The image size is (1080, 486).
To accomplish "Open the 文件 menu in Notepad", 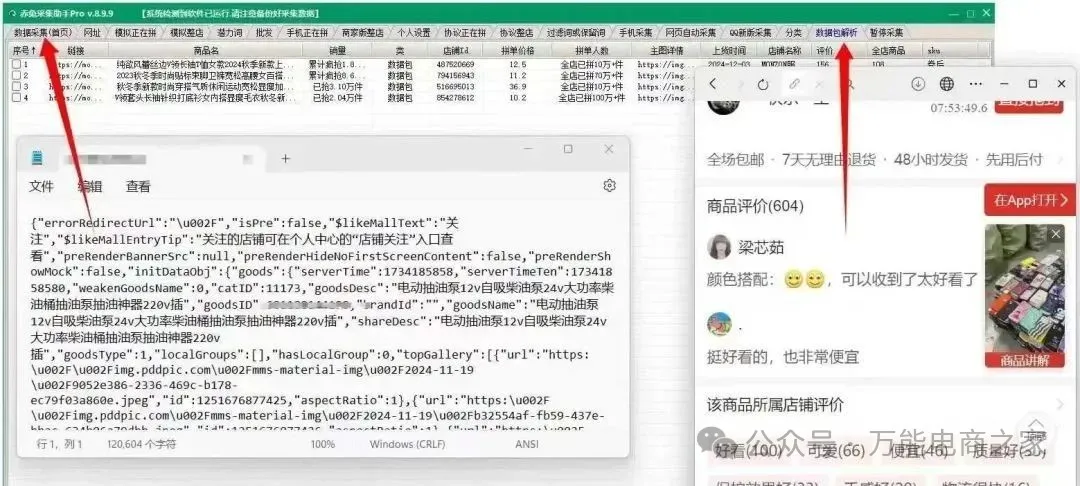I will click(42, 186).
